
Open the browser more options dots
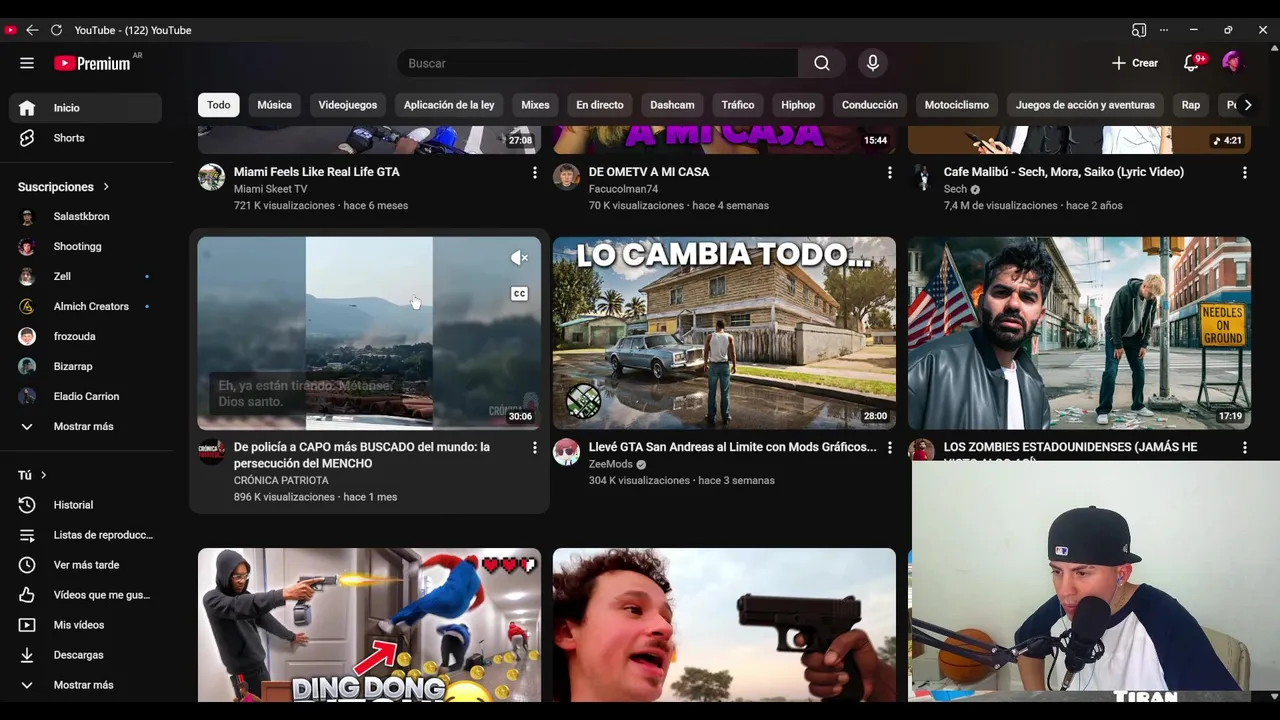click(x=1164, y=30)
